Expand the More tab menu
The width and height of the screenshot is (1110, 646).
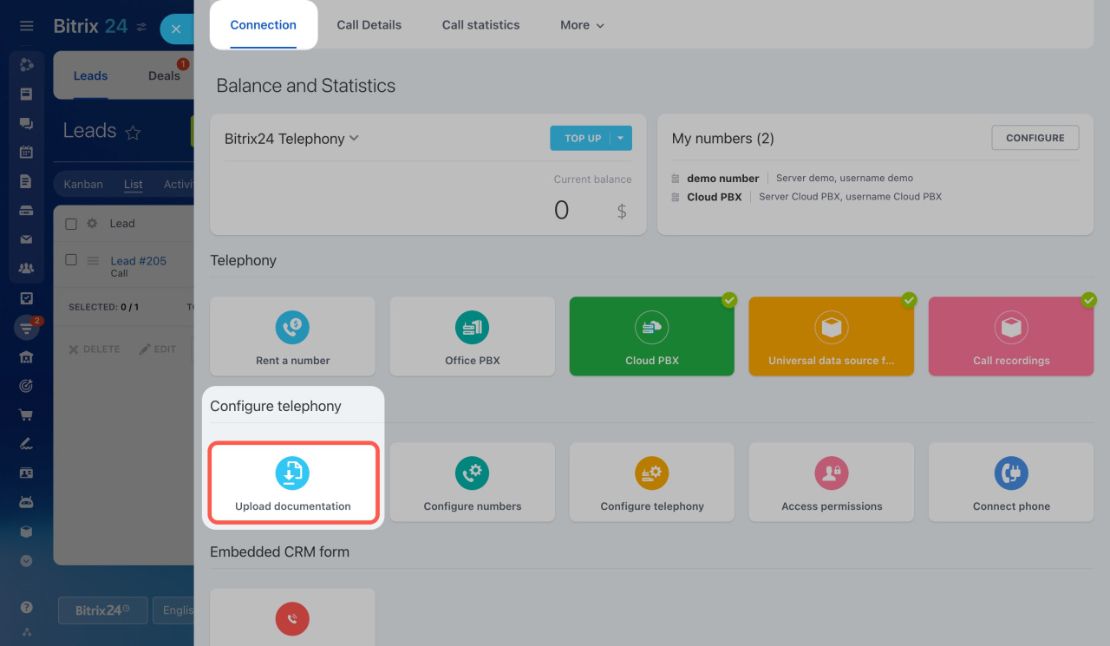[x=582, y=25]
